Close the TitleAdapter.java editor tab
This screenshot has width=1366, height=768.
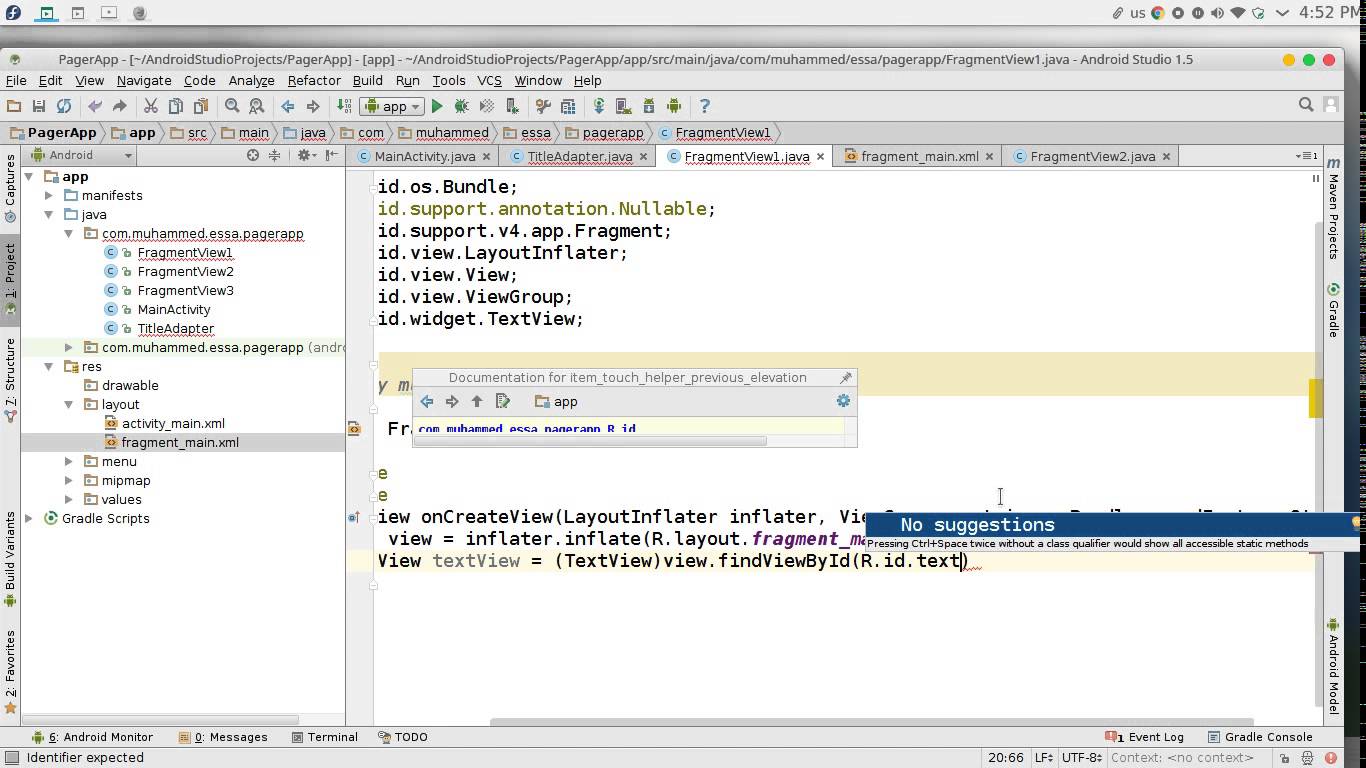click(x=643, y=156)
